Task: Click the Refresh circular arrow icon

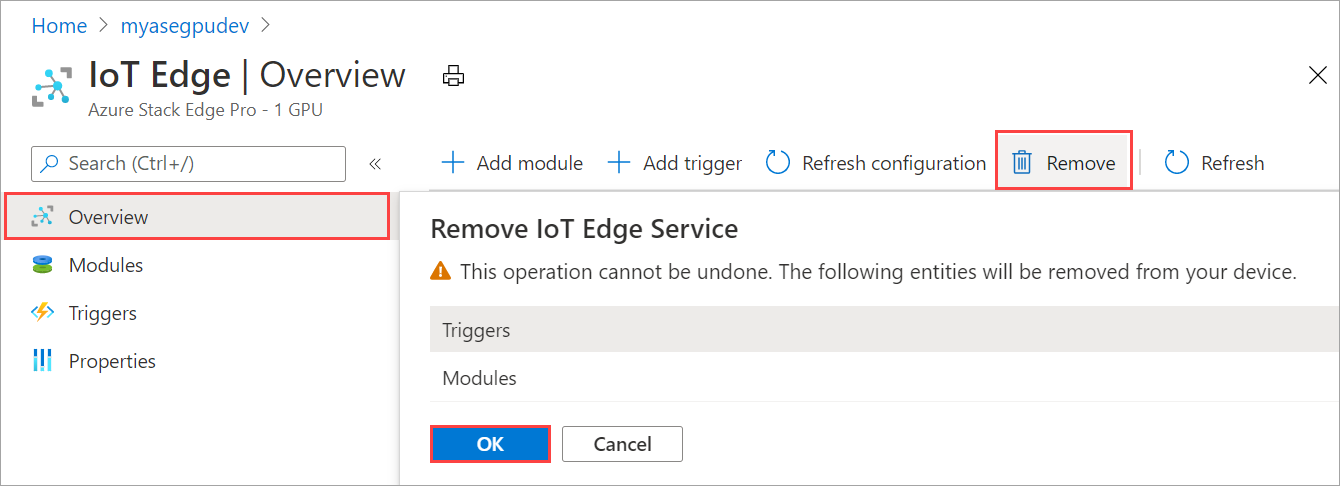Action: (1177, 163)
